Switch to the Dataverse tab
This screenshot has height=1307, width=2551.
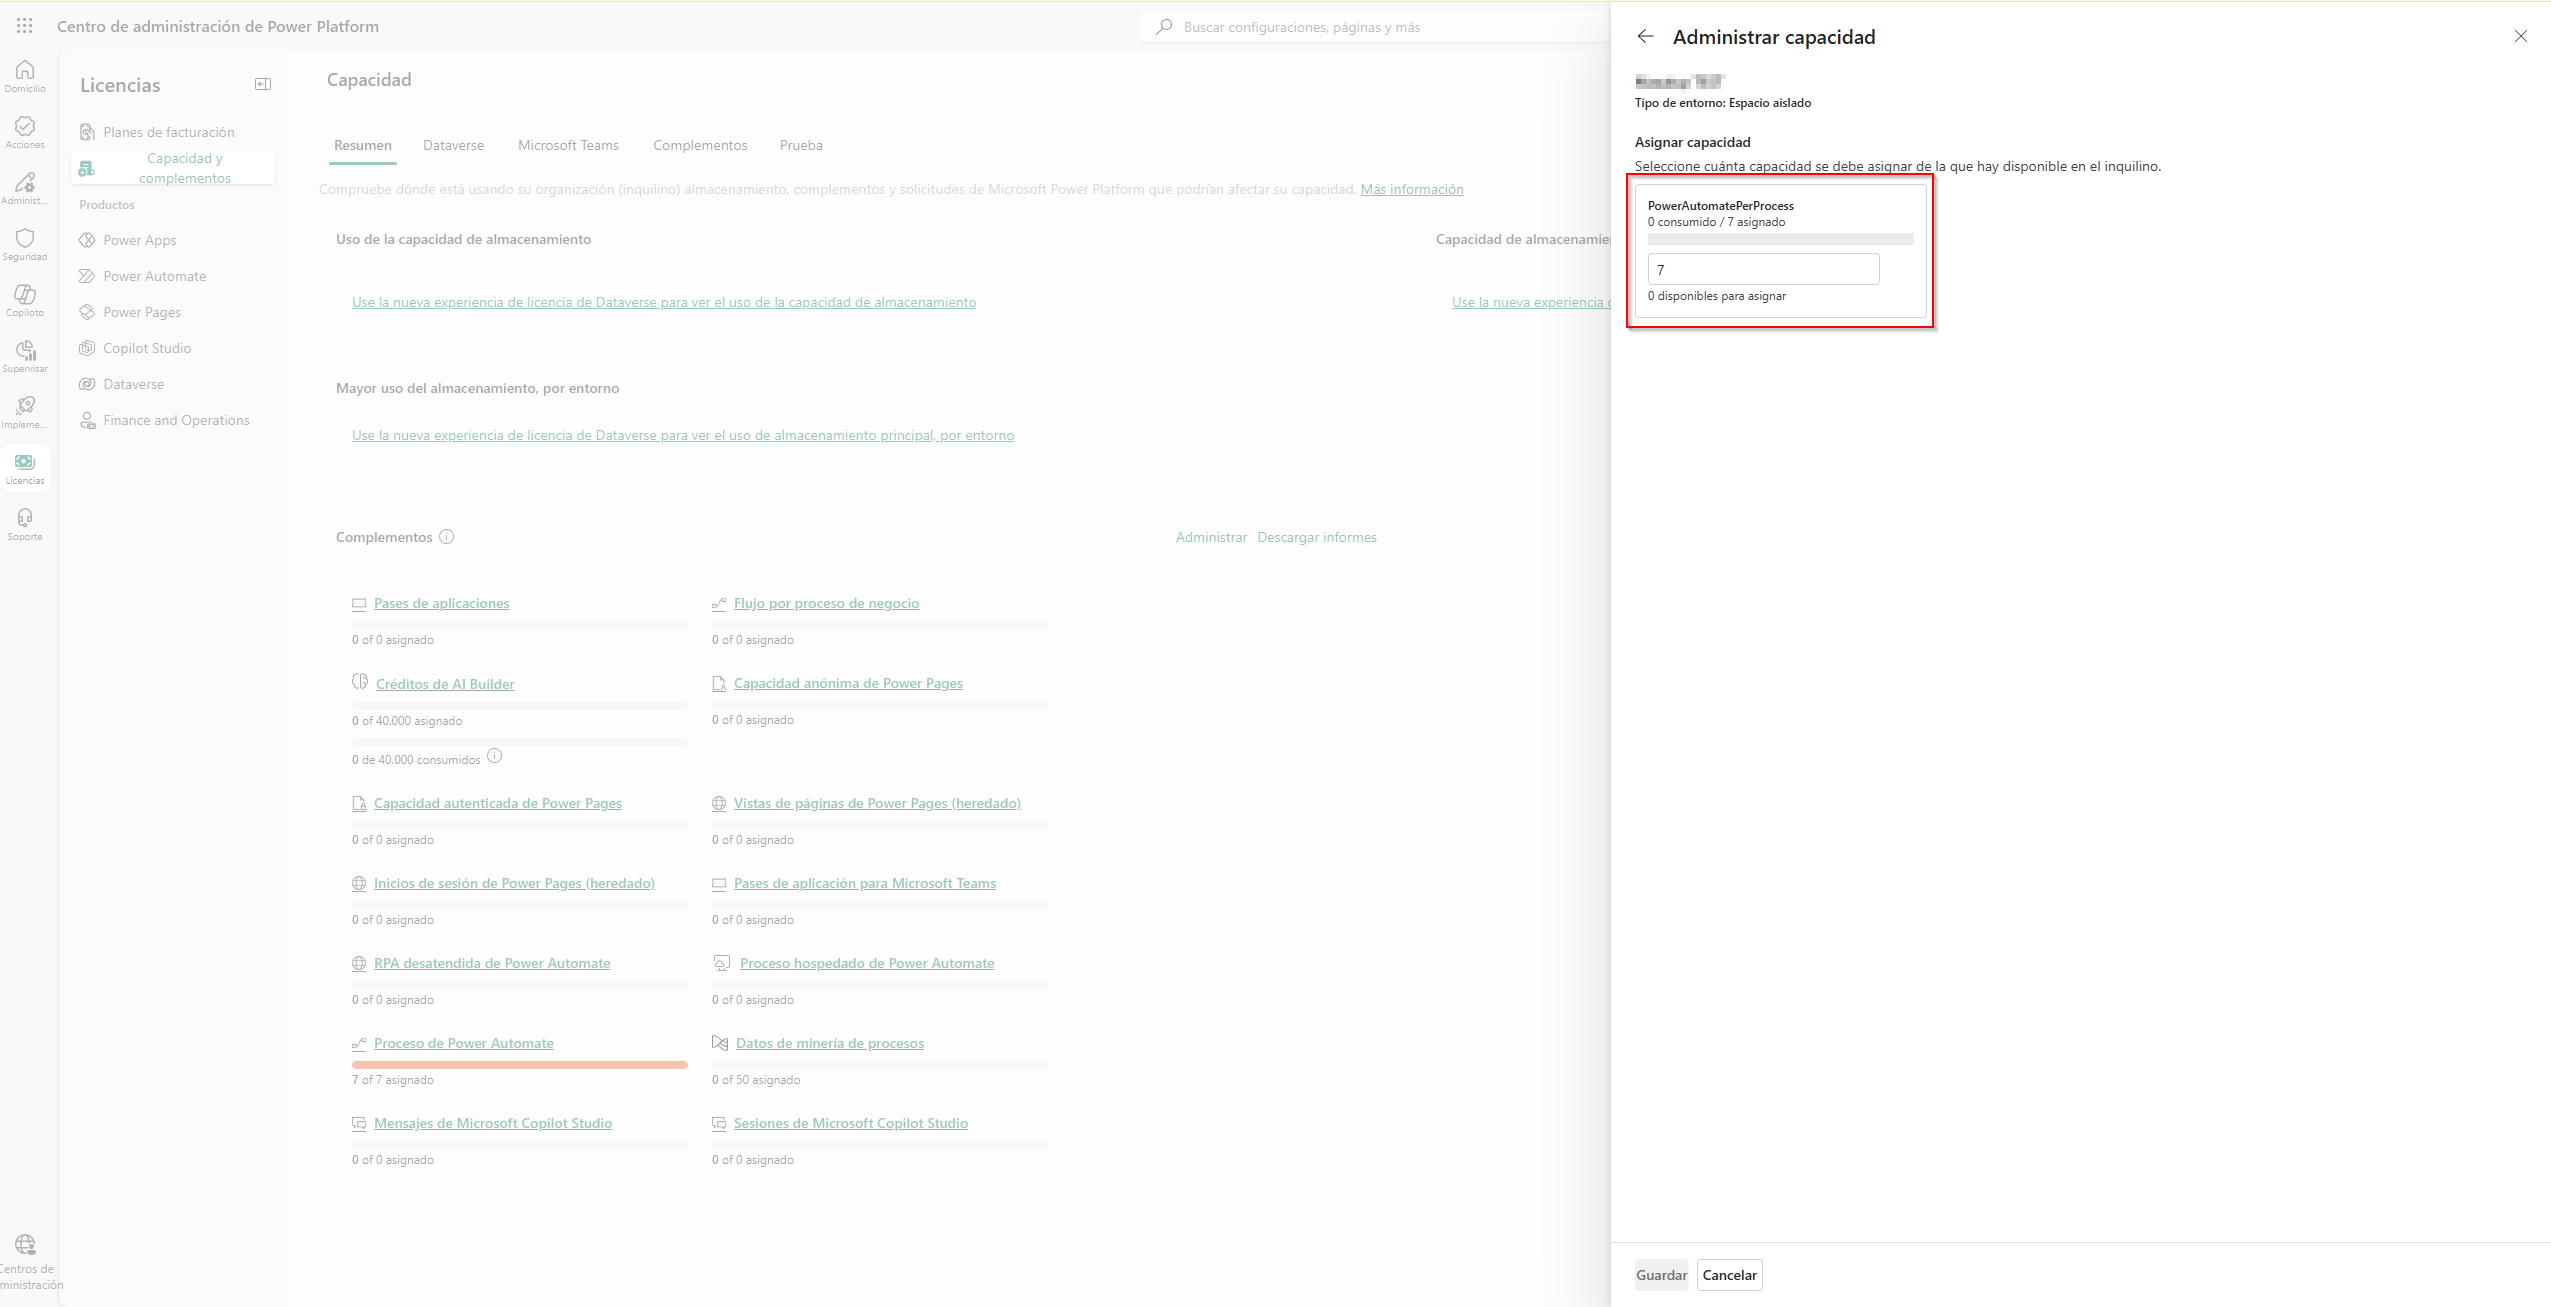pyautogui.click(x=453, y=146)
